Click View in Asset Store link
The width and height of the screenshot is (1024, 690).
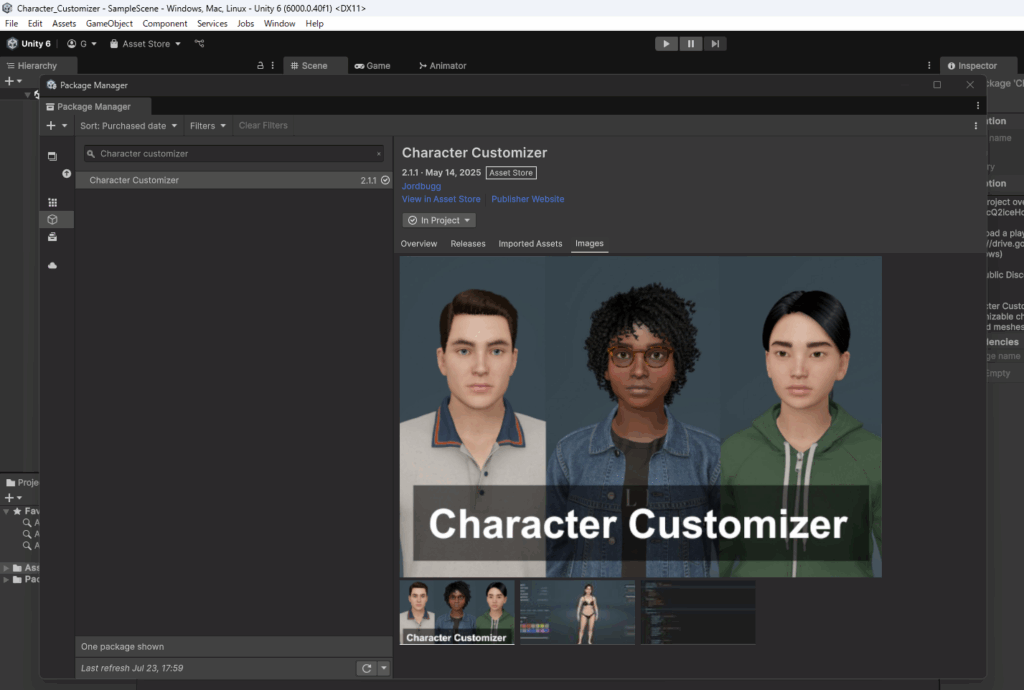tap(441, 199)
